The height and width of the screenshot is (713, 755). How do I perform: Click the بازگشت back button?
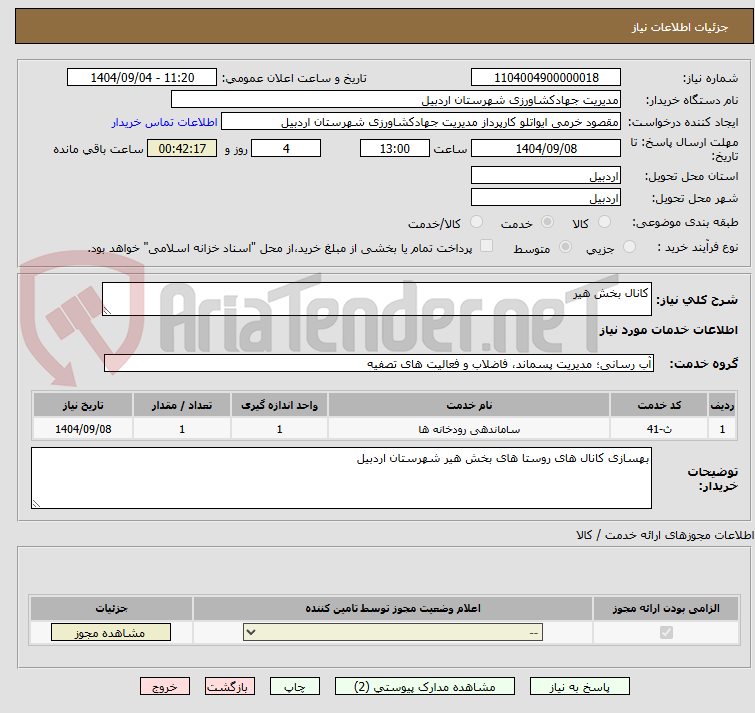[230, 687]
